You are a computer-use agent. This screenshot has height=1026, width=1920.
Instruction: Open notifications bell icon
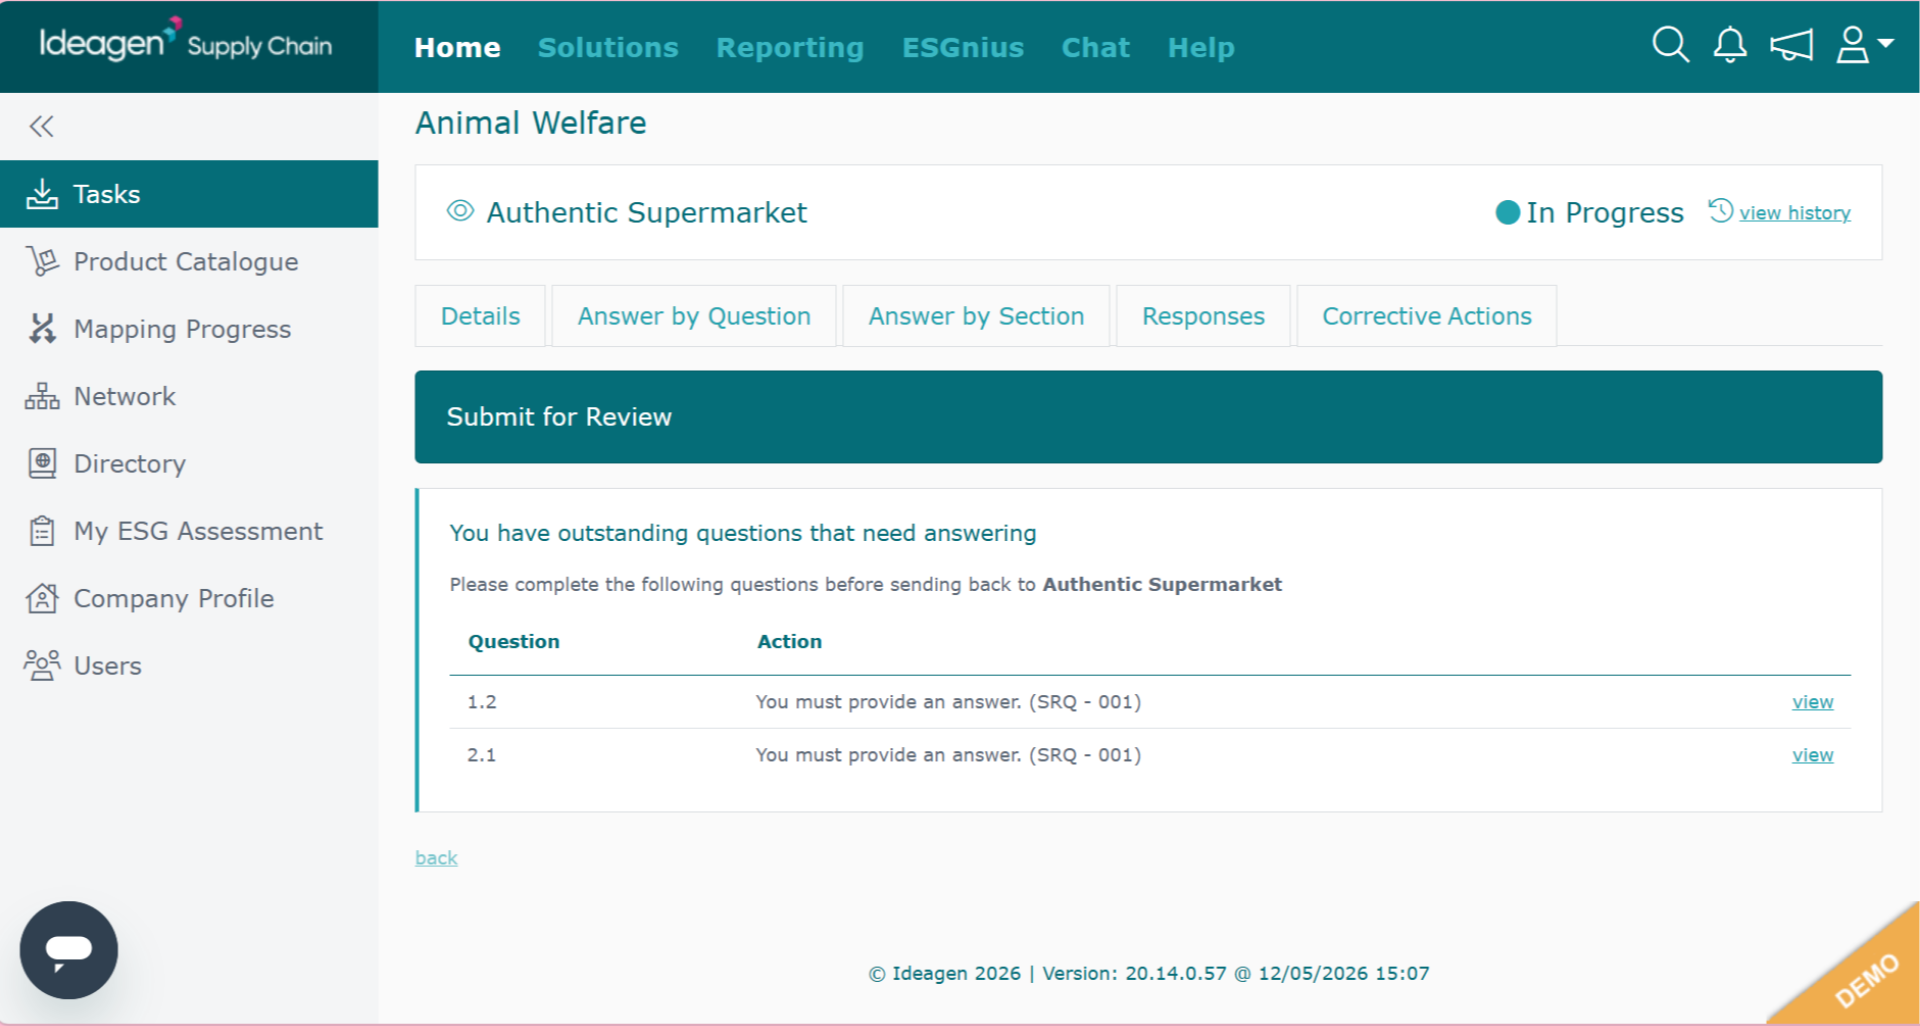click(1730, 45)
